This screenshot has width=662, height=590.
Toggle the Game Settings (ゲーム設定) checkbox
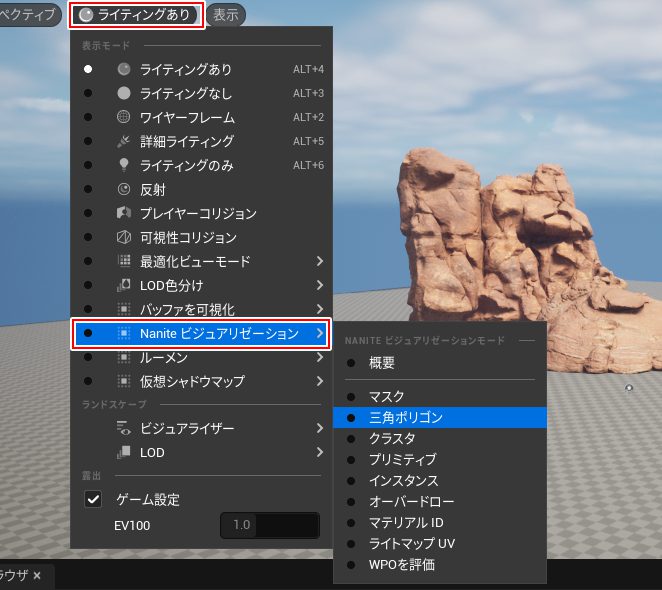[93, 499]
